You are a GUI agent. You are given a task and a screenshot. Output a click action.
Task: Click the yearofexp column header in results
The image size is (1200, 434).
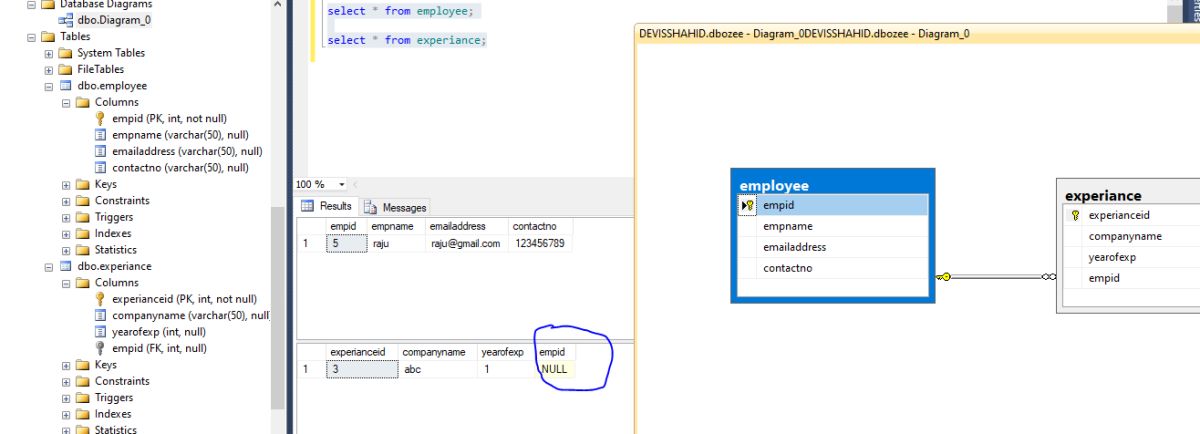pos(505,352)
